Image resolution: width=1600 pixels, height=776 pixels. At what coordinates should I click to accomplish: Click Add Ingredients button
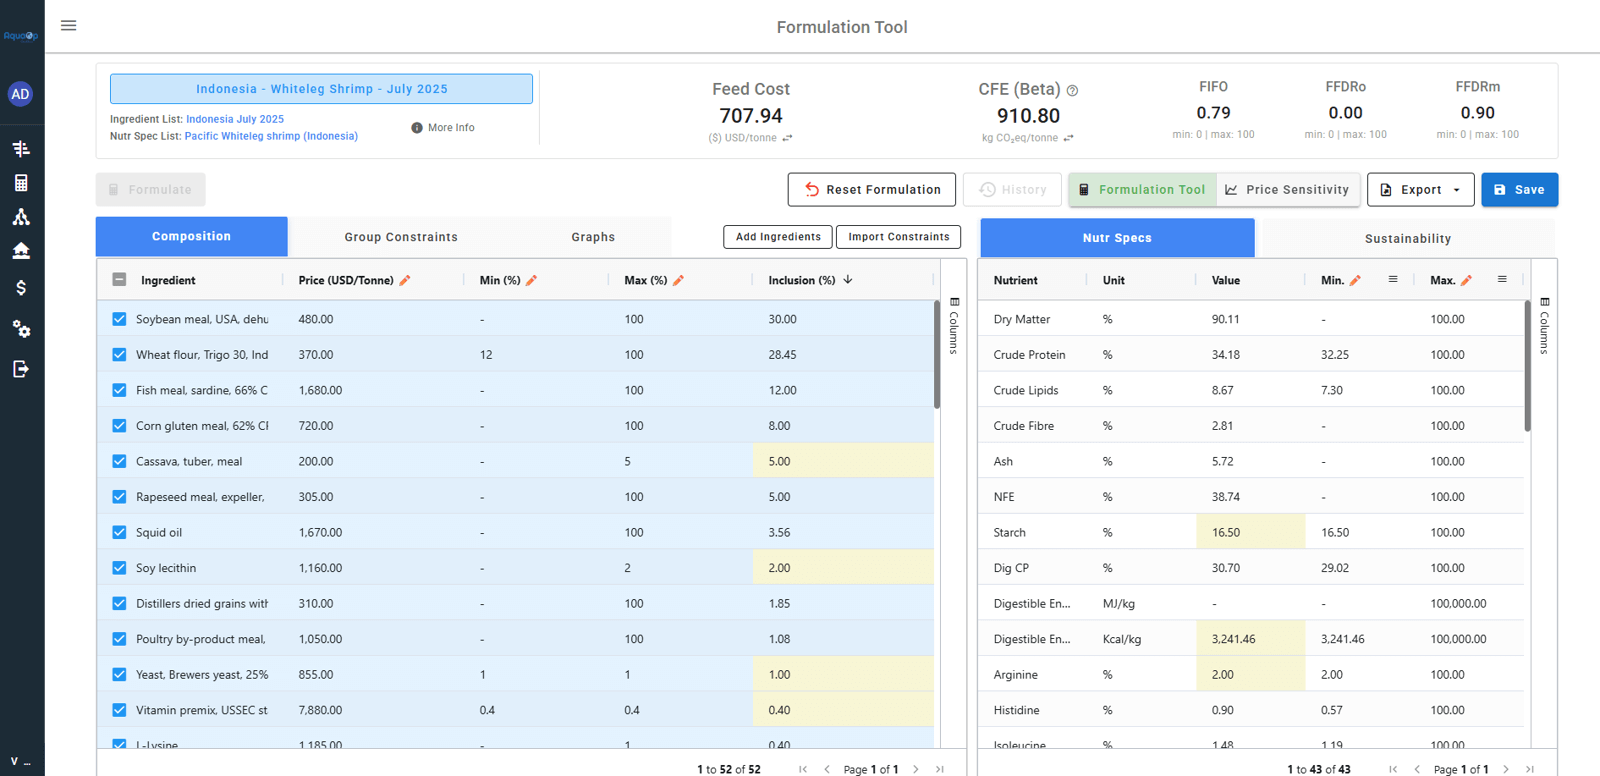(778, 237)
